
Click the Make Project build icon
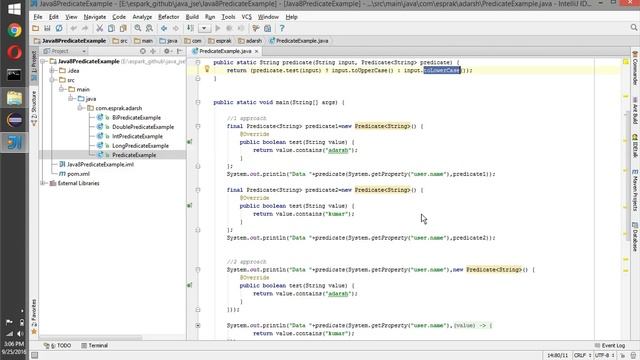click(190, 28)
